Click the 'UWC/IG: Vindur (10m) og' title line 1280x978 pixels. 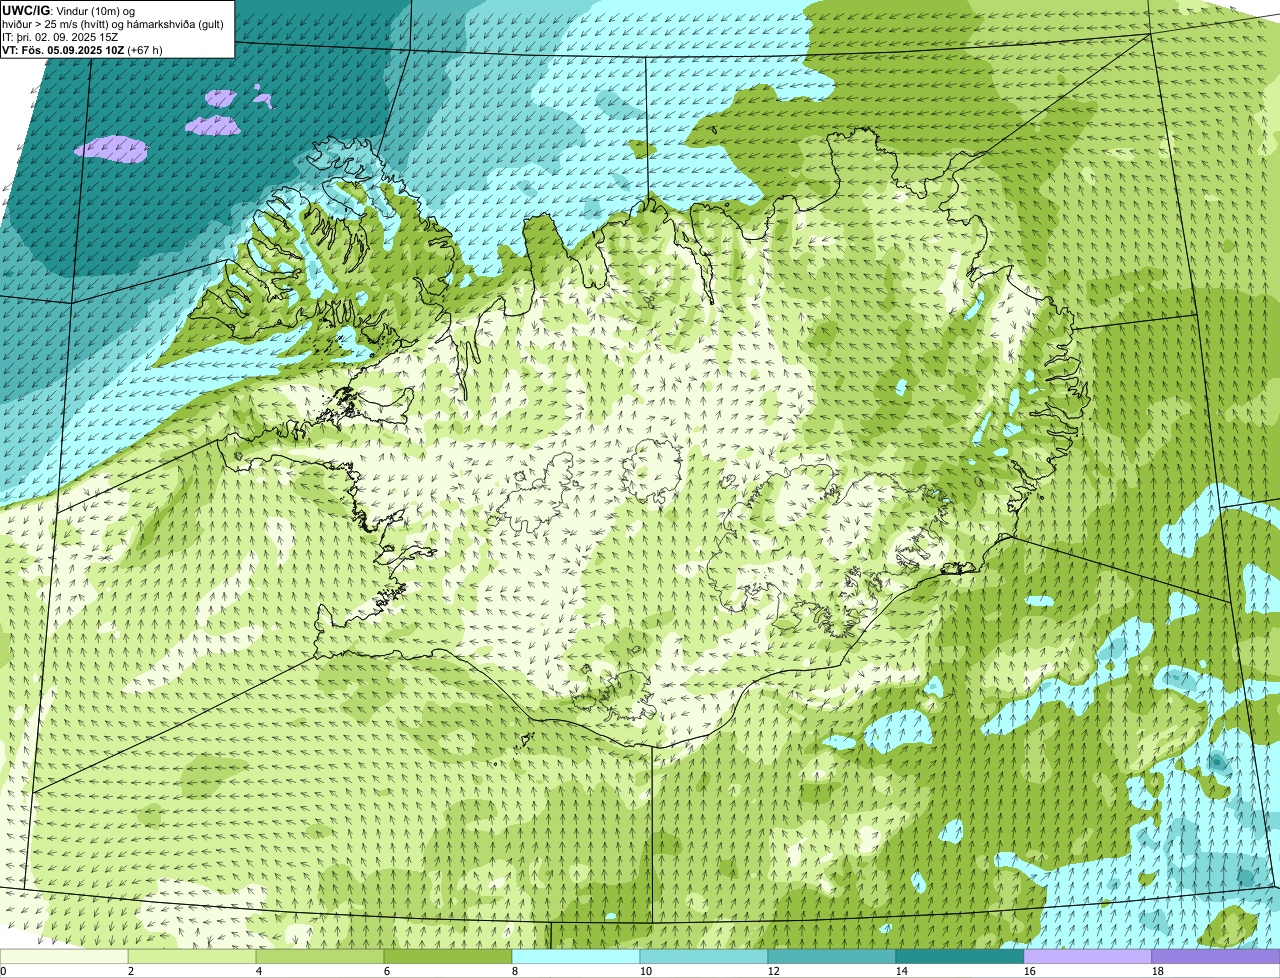(x=69, y=10)
